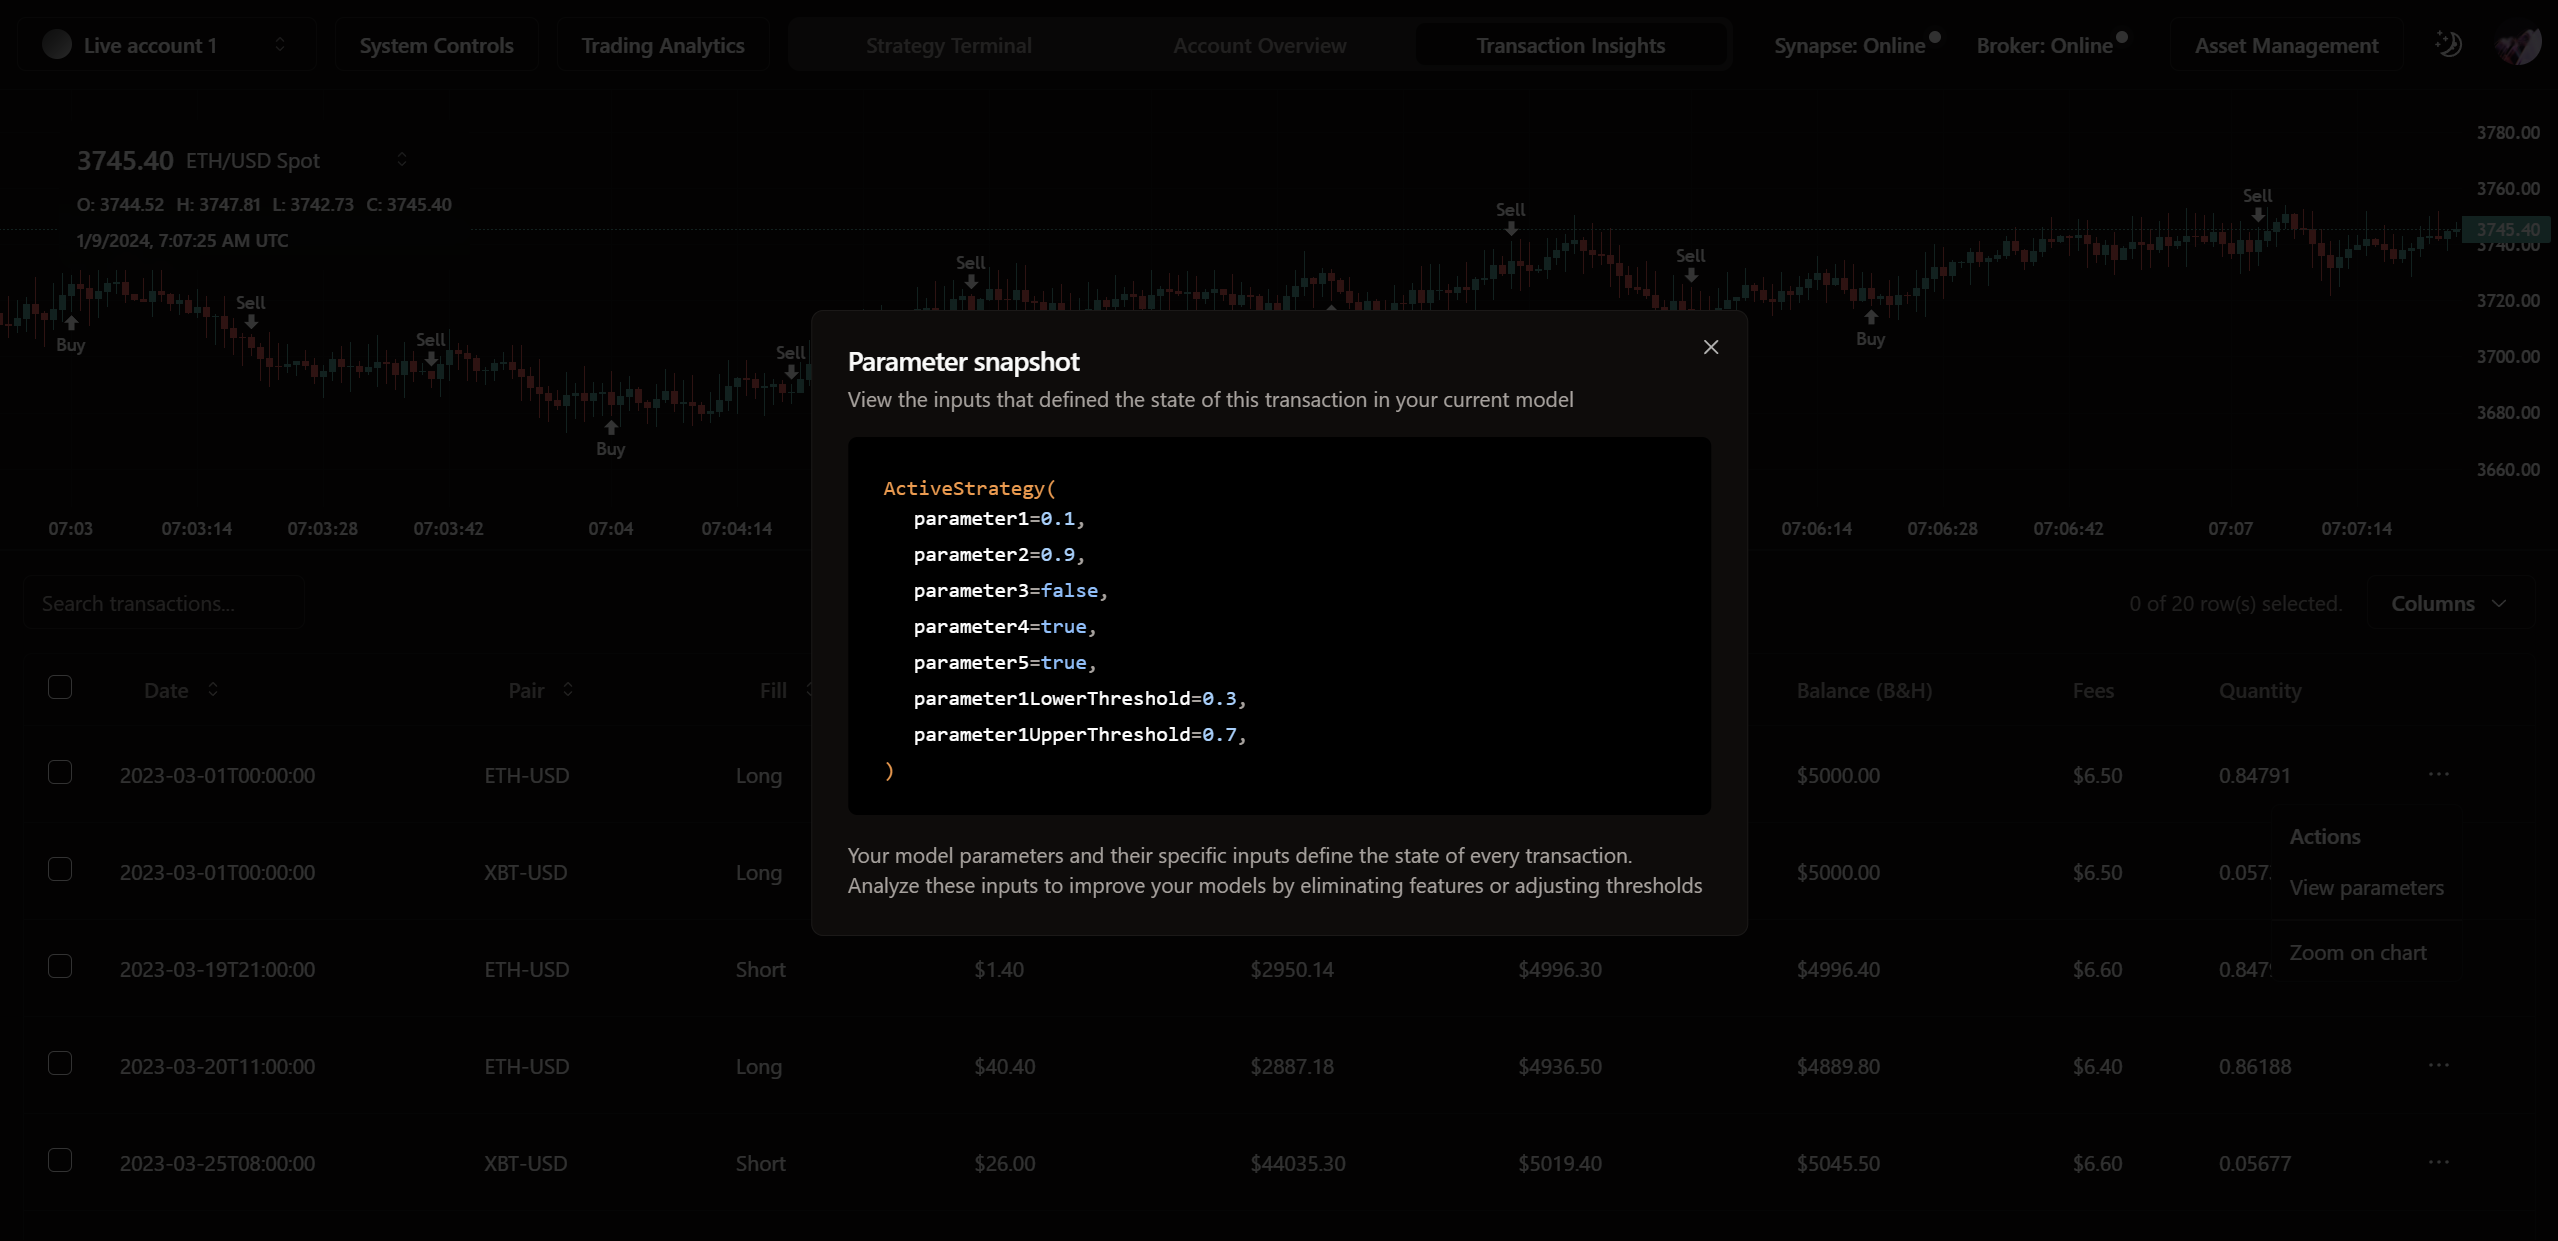The image size is (2558, 1241).
Task: Toggle the dark mode moon icon
Action: (x=2448, y=45)
